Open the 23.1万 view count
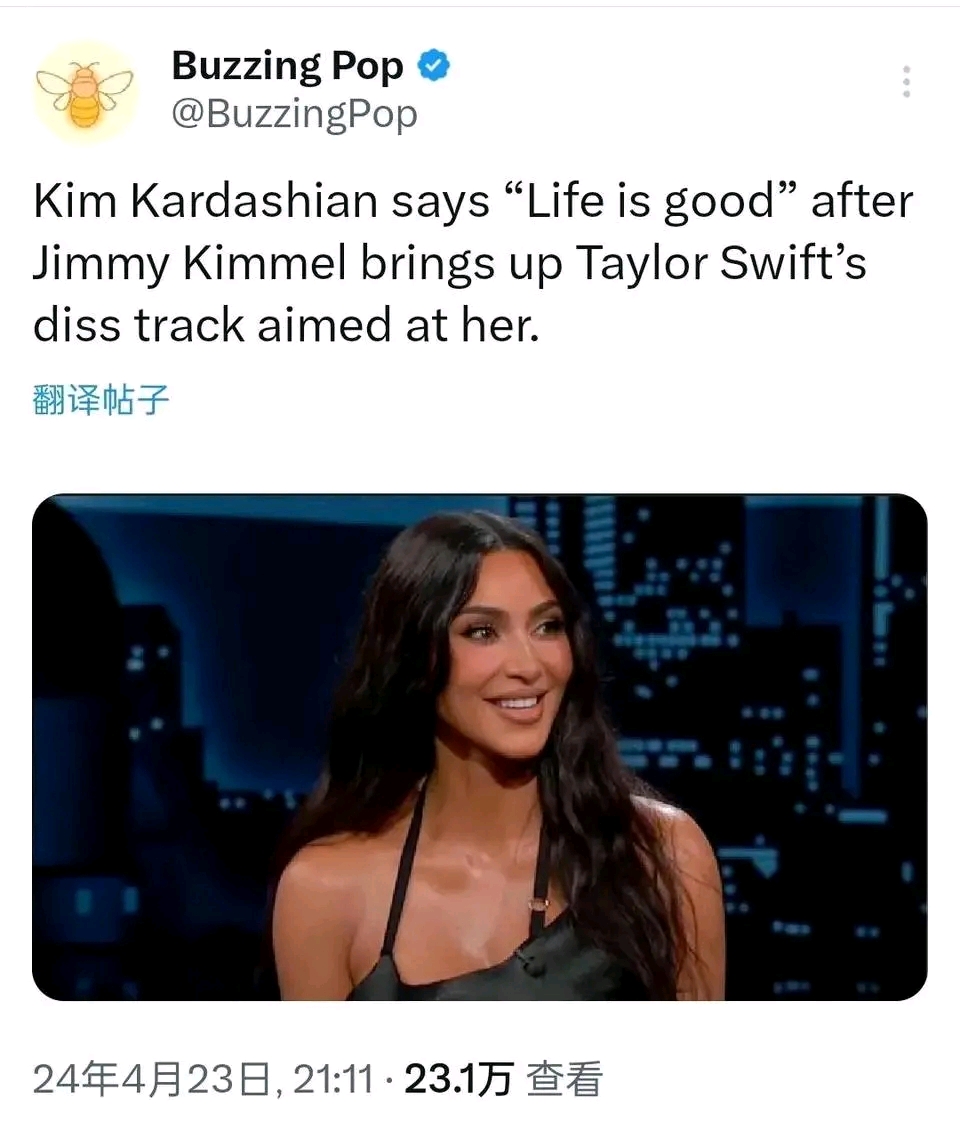The width and height of the screenshot is (960, 1130). click(460, 1080)
